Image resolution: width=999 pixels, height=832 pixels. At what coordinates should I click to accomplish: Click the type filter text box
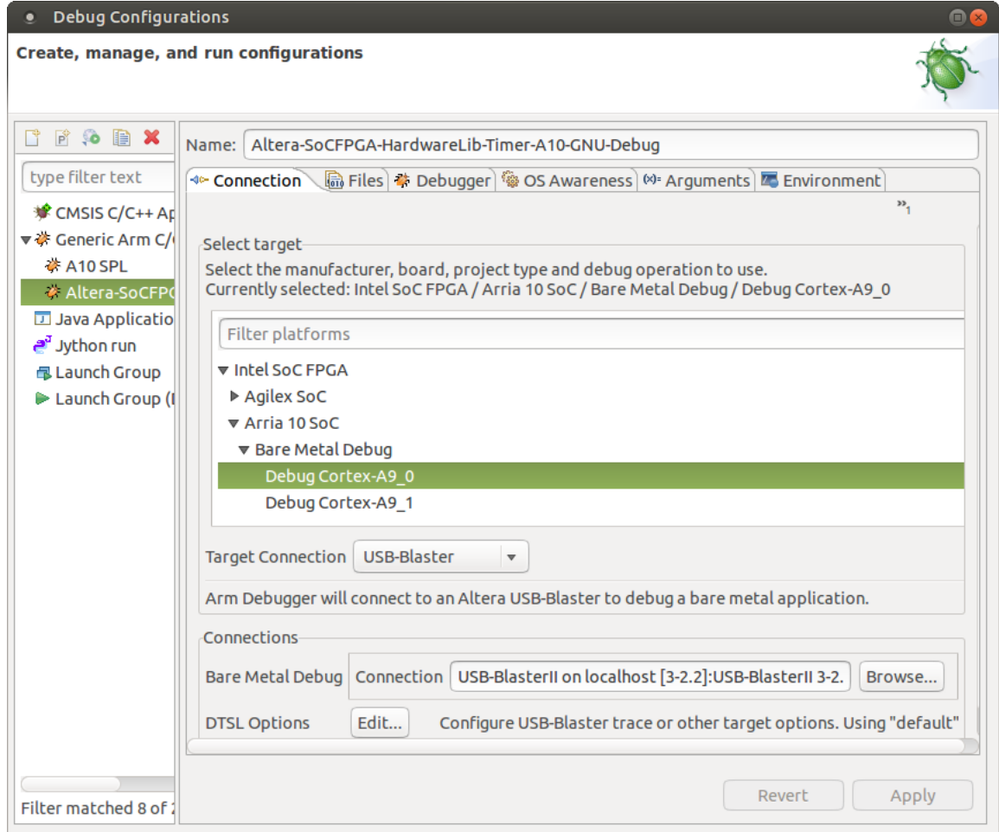(98, 177)
